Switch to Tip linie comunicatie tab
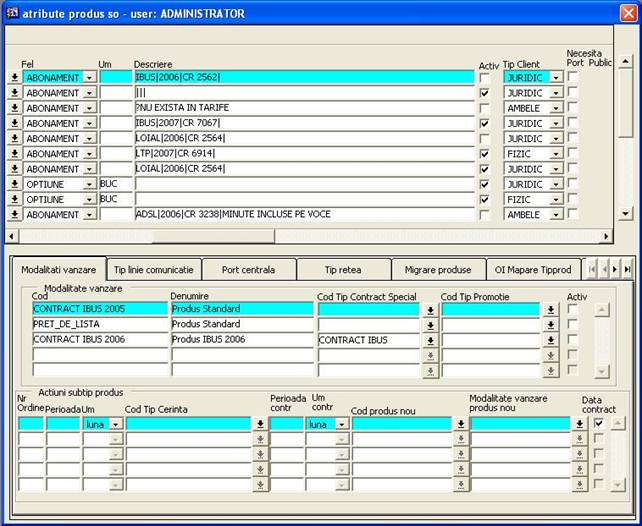The image size is (642, 526). tap(153, 270)
